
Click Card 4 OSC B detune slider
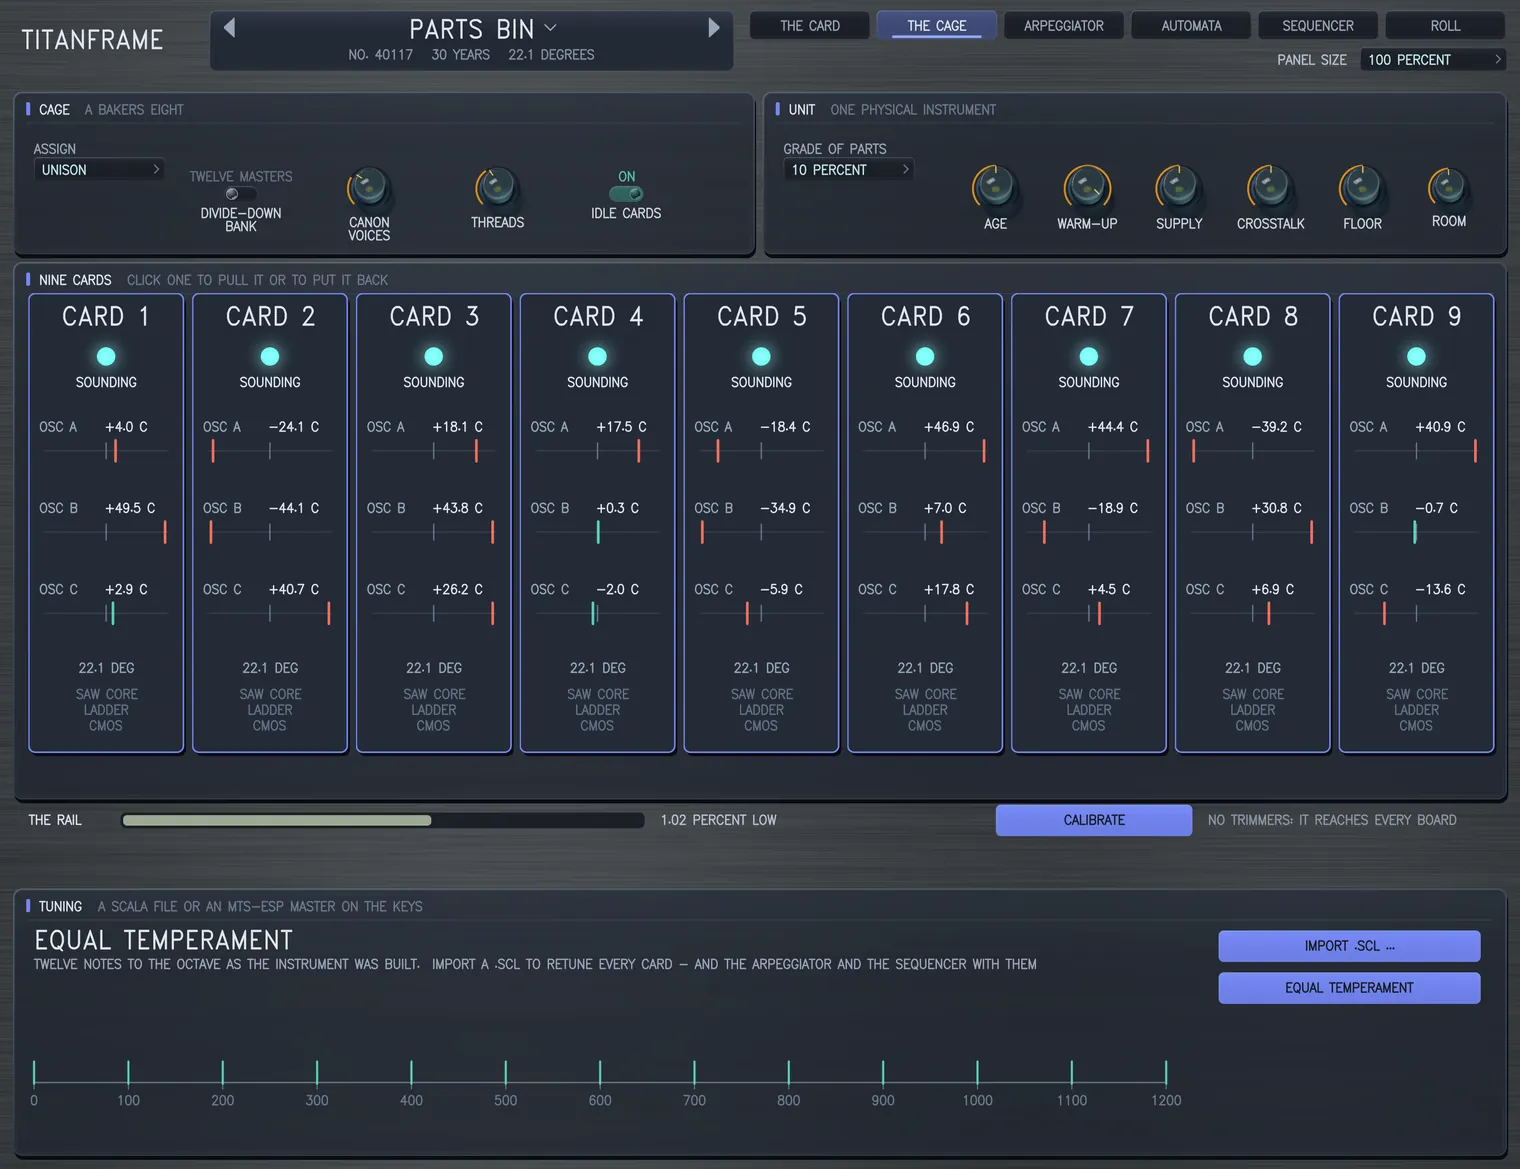coord(598,533)
